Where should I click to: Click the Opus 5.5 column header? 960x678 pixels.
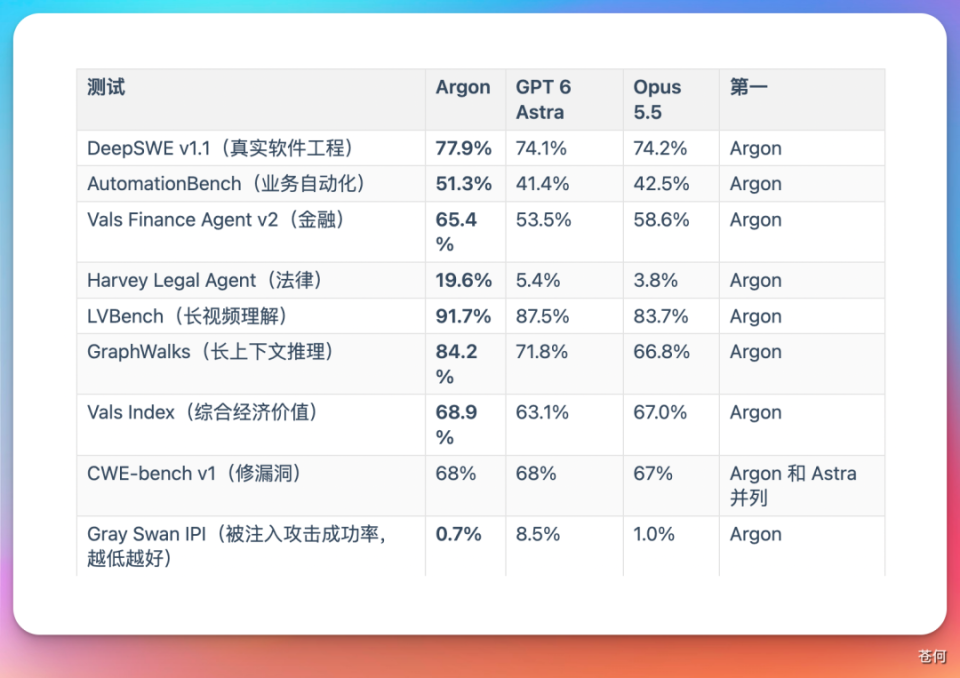(x=657, y=99)
